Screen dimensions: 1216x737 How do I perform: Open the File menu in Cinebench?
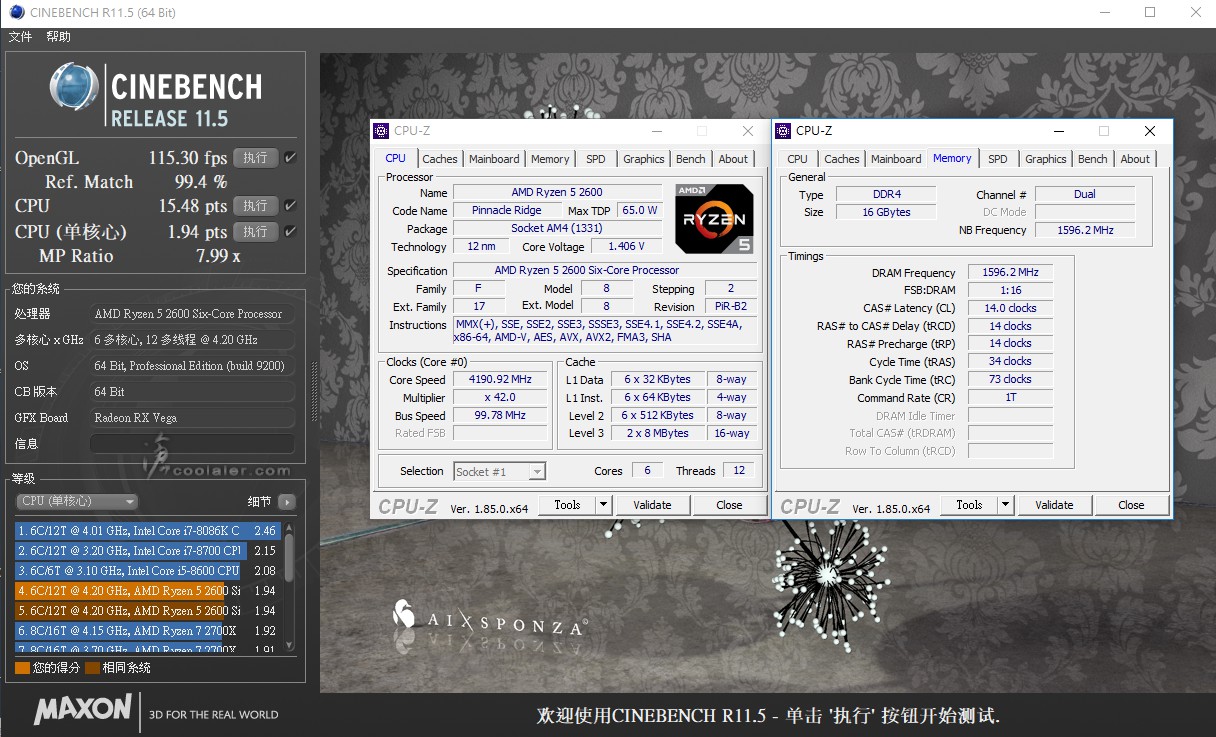click(20, 37)
